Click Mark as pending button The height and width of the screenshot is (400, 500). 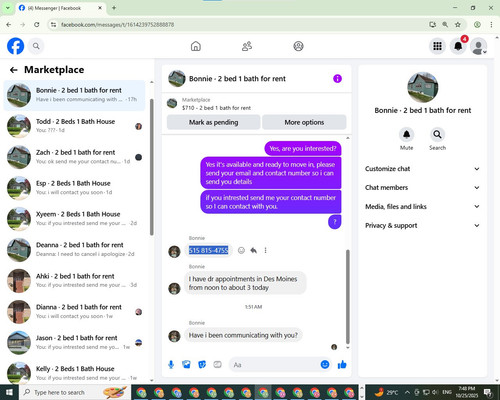click(x=213, y=122)
